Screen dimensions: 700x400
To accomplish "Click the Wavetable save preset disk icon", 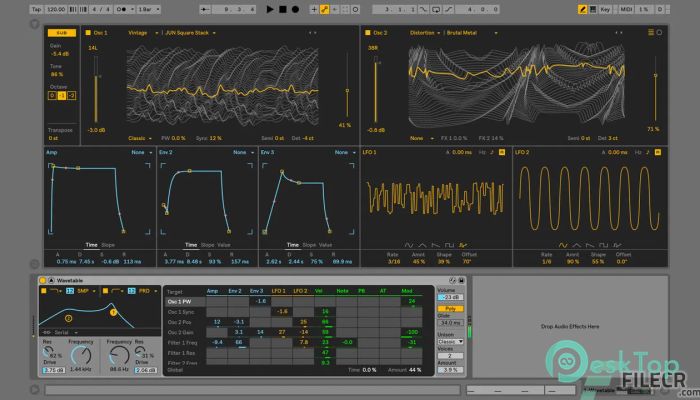I will 461,280.
